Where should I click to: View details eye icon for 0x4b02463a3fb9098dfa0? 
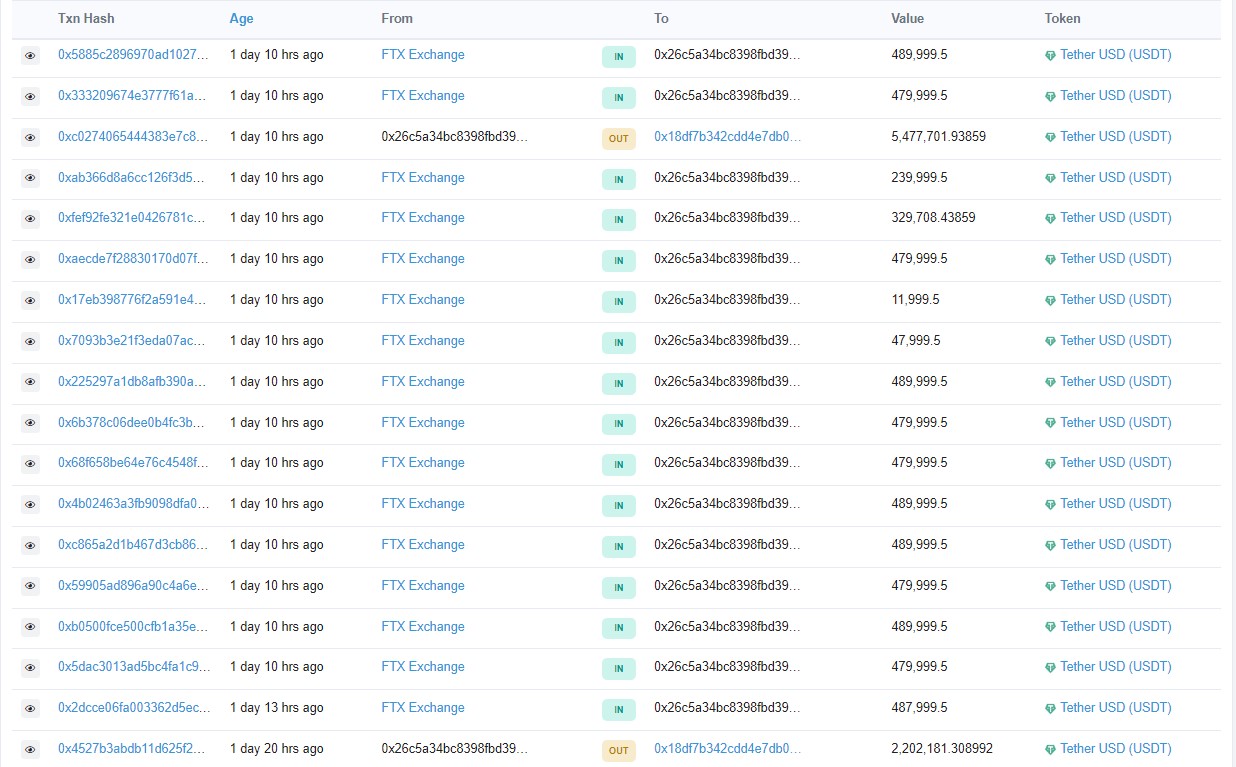(30, 505)
